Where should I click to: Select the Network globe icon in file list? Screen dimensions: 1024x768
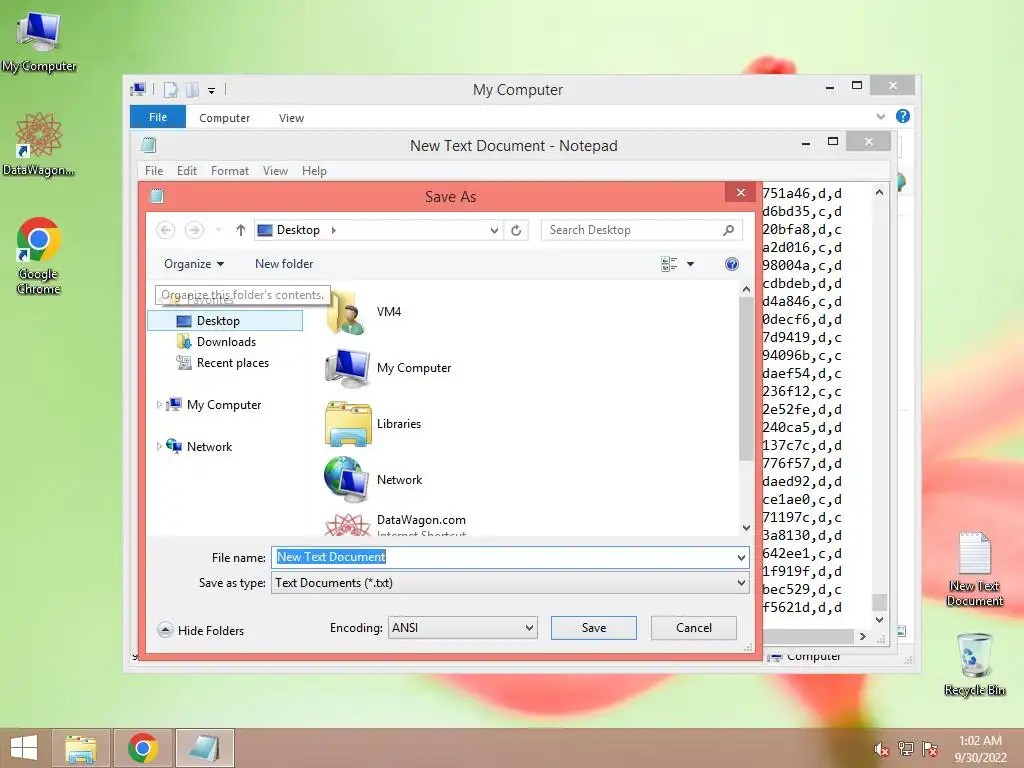coord(346,480)
